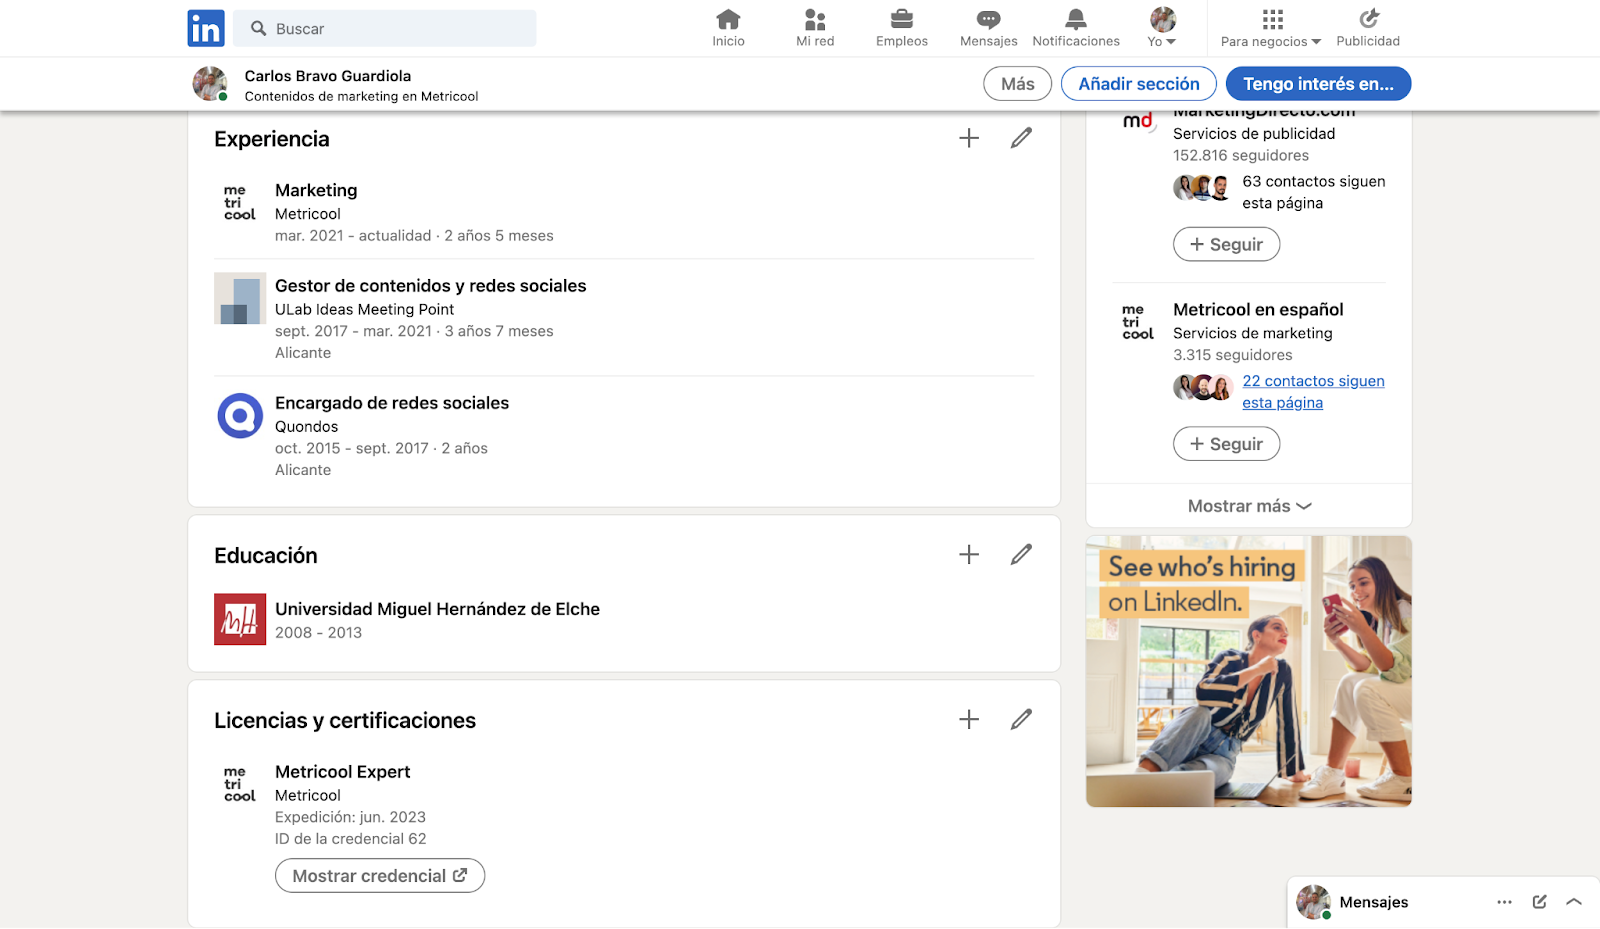
Task: Expand Mostrar más in the sidebar
Action: tap(1248, 506)
